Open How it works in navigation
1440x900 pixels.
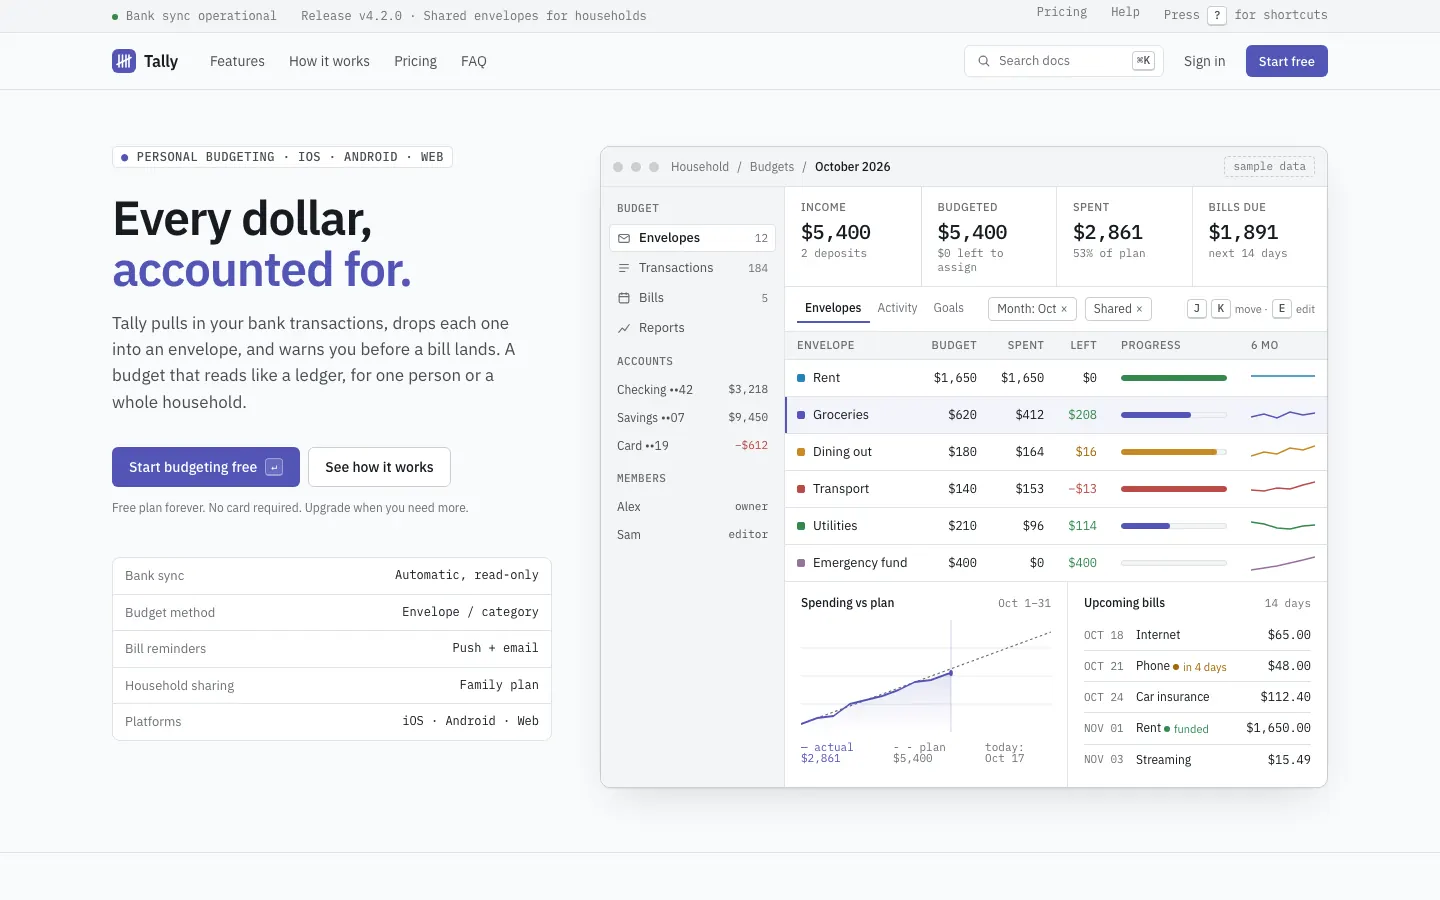point(329,61)
